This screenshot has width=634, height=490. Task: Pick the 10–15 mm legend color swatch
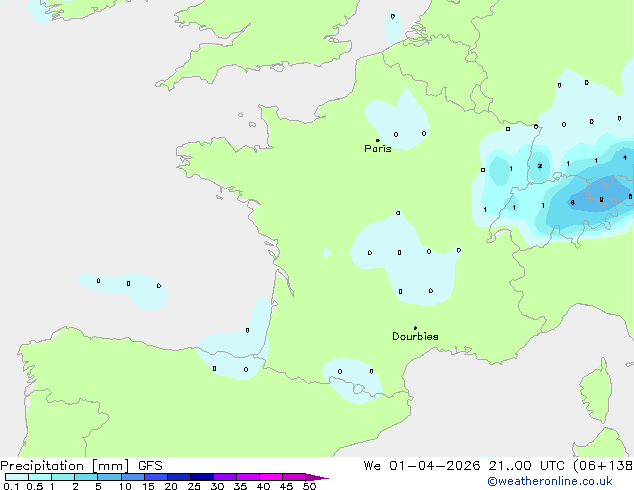pos(132,477)
